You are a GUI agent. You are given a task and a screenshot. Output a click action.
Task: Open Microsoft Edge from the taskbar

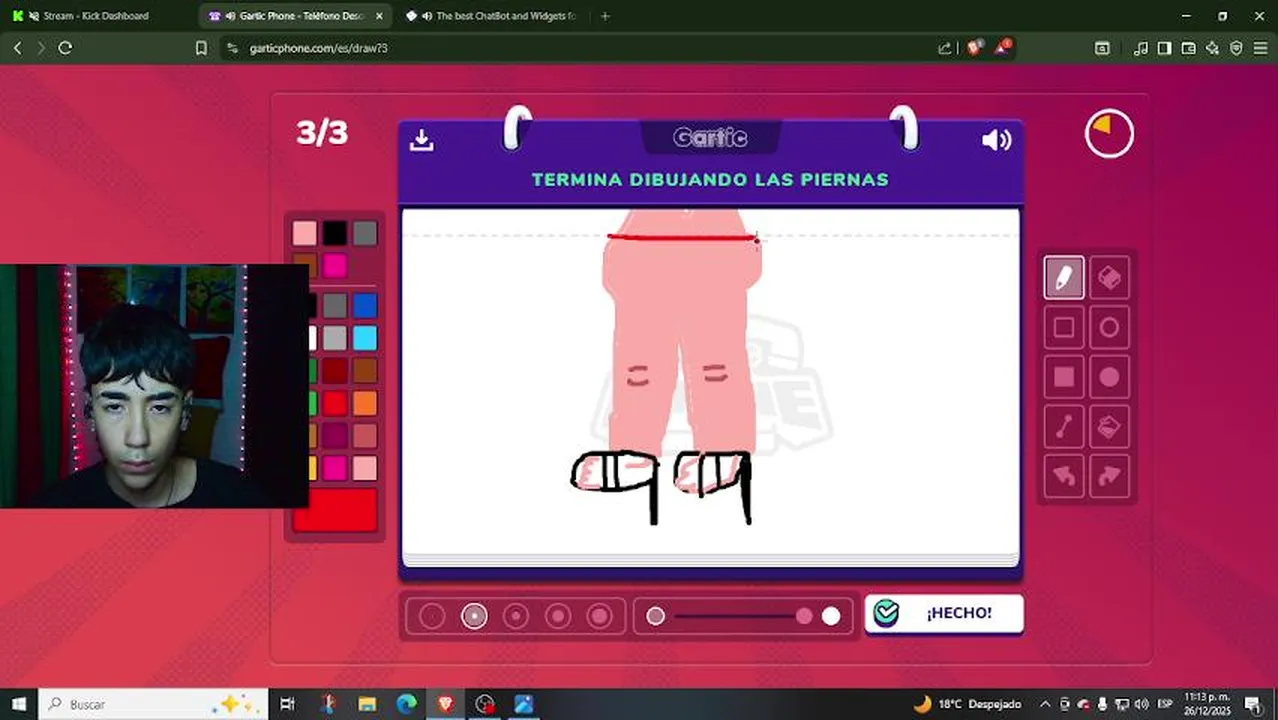(406, 704)
